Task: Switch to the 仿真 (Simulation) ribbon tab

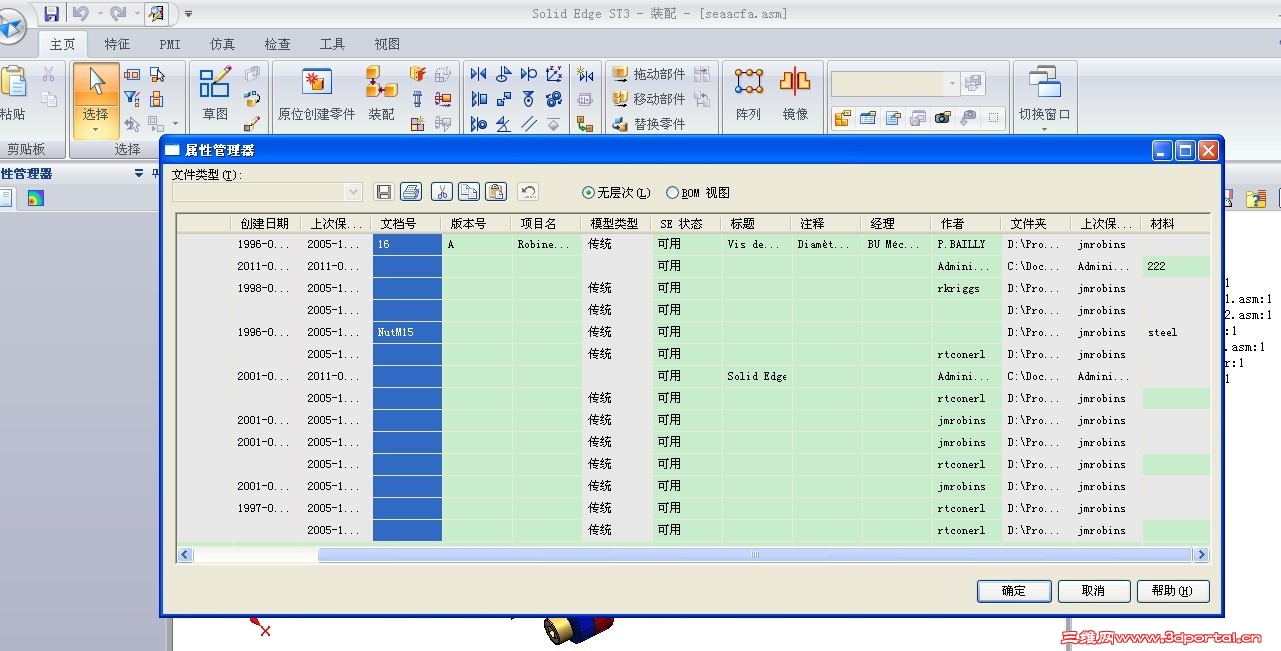Action: 223,44
